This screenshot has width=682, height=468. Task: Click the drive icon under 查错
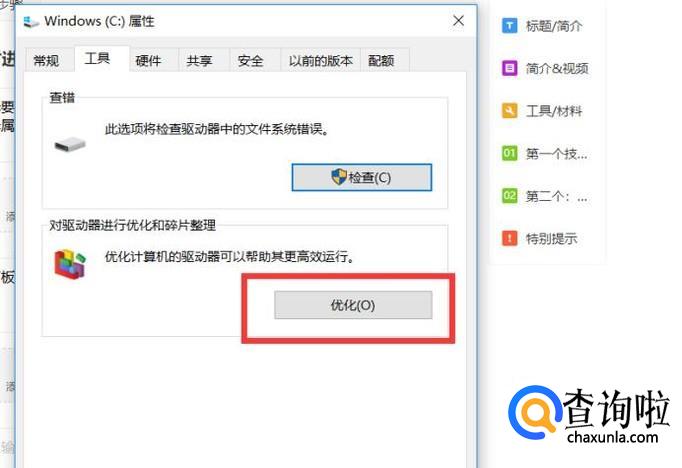point(70,144)
